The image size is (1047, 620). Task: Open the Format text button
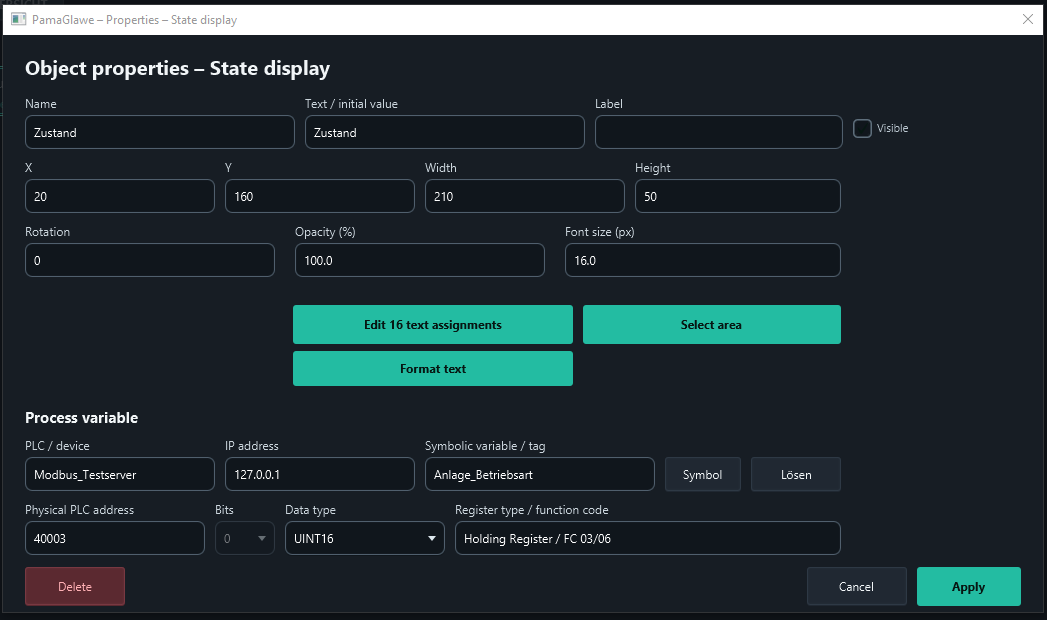(x=433, y=368)
